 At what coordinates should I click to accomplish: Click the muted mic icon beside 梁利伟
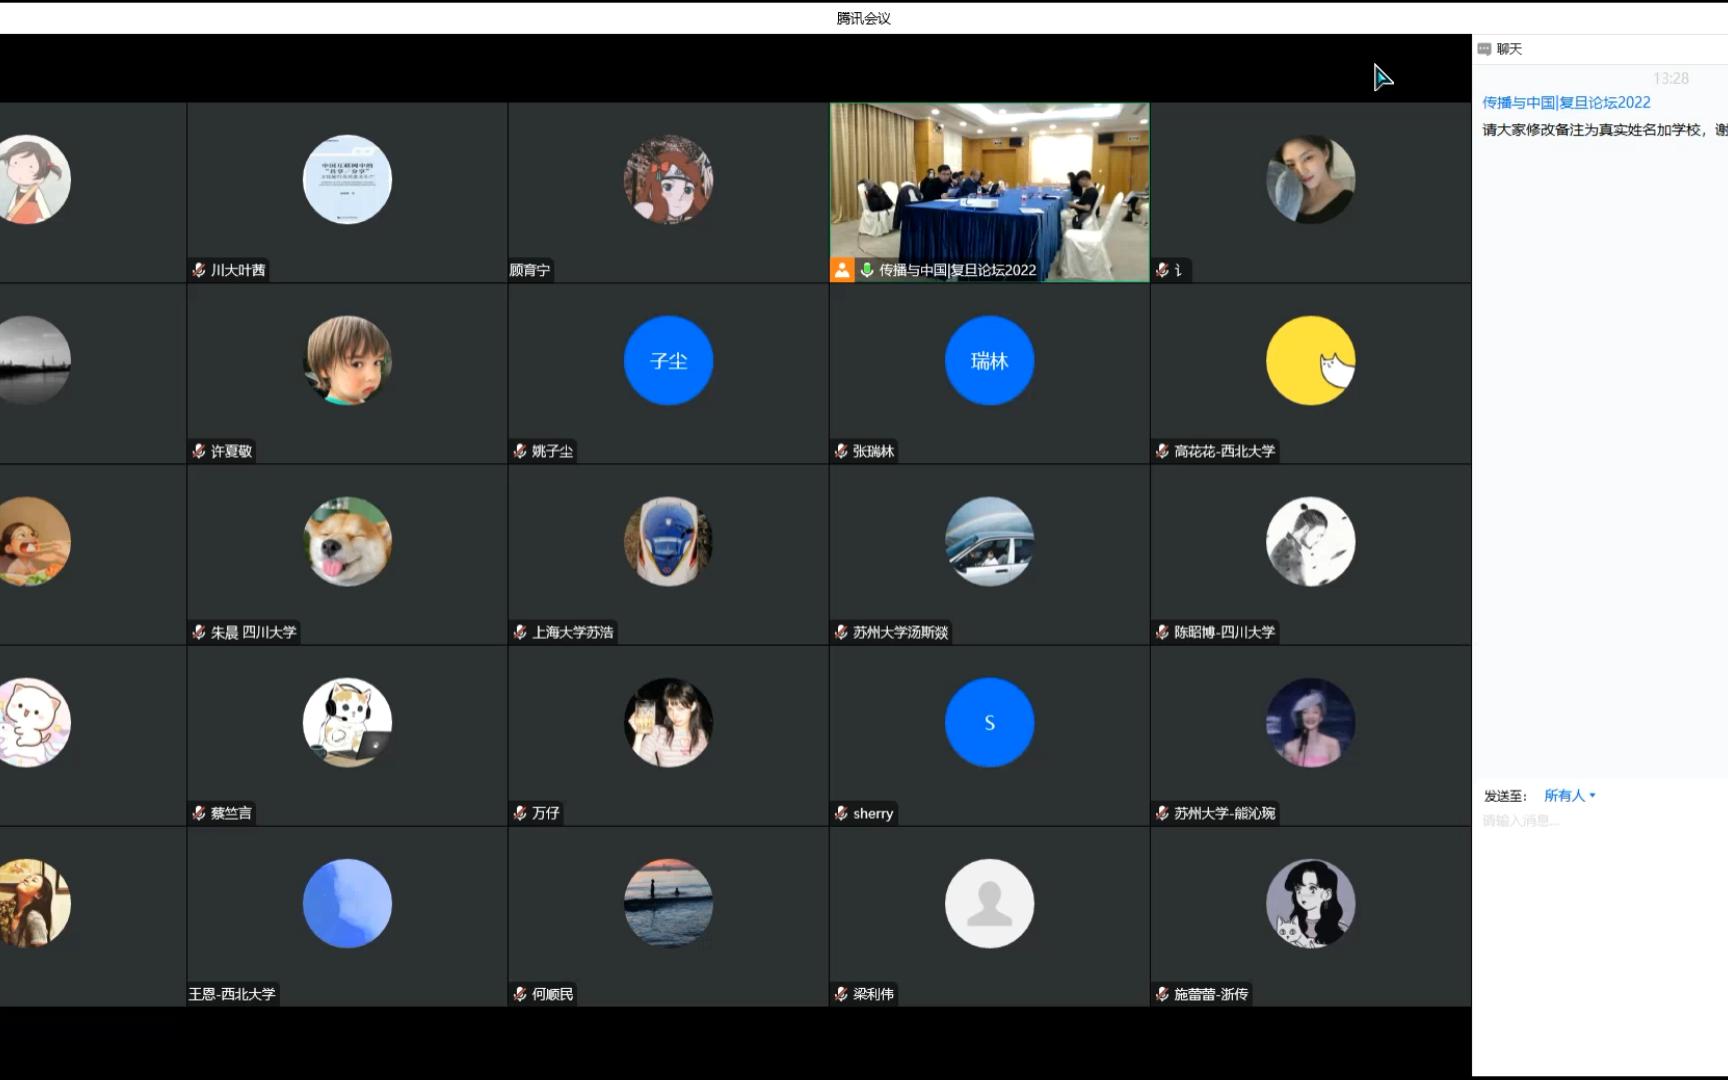(841, 994)
